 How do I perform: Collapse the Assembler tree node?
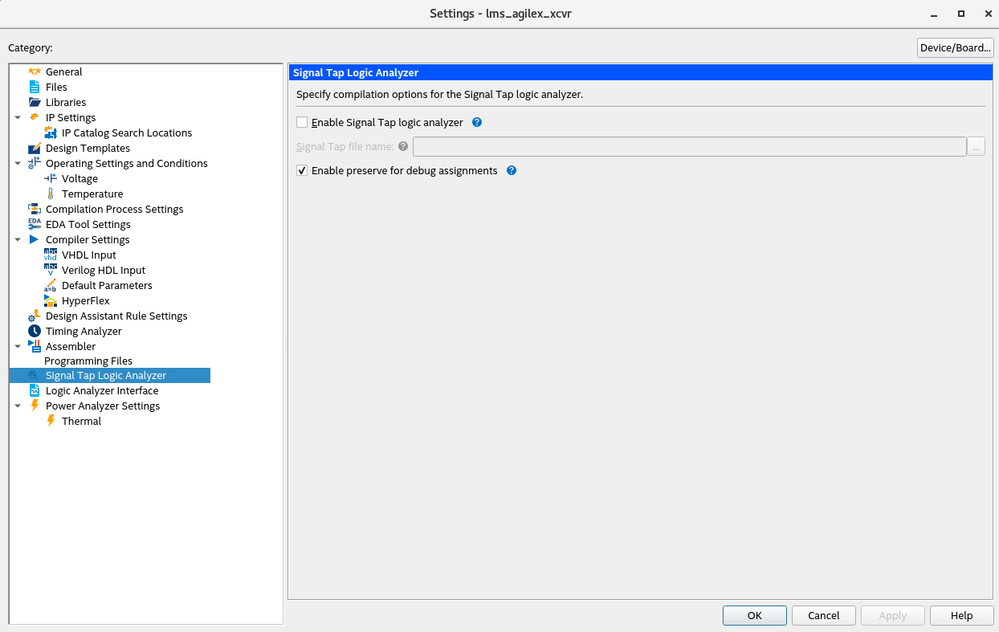[18, 347]
